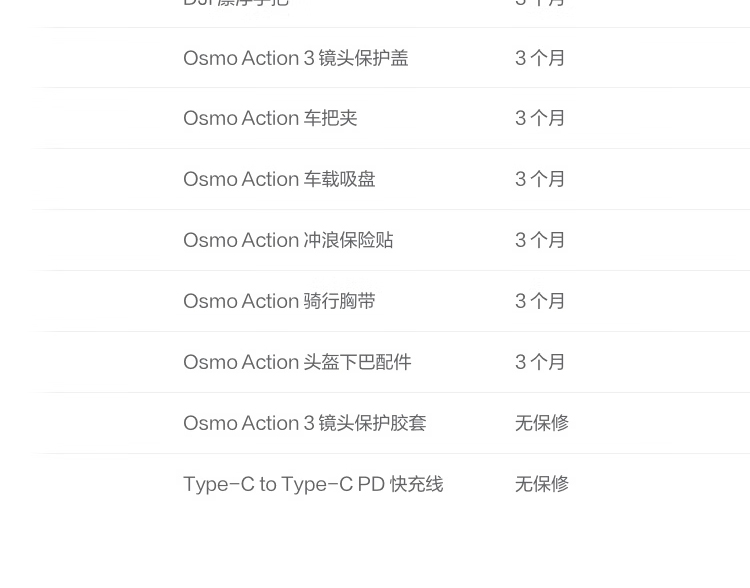This screenshot has height=588, width=750.
Task: Click the cut-off warranty value in the top row
Action: pos(540,3)
